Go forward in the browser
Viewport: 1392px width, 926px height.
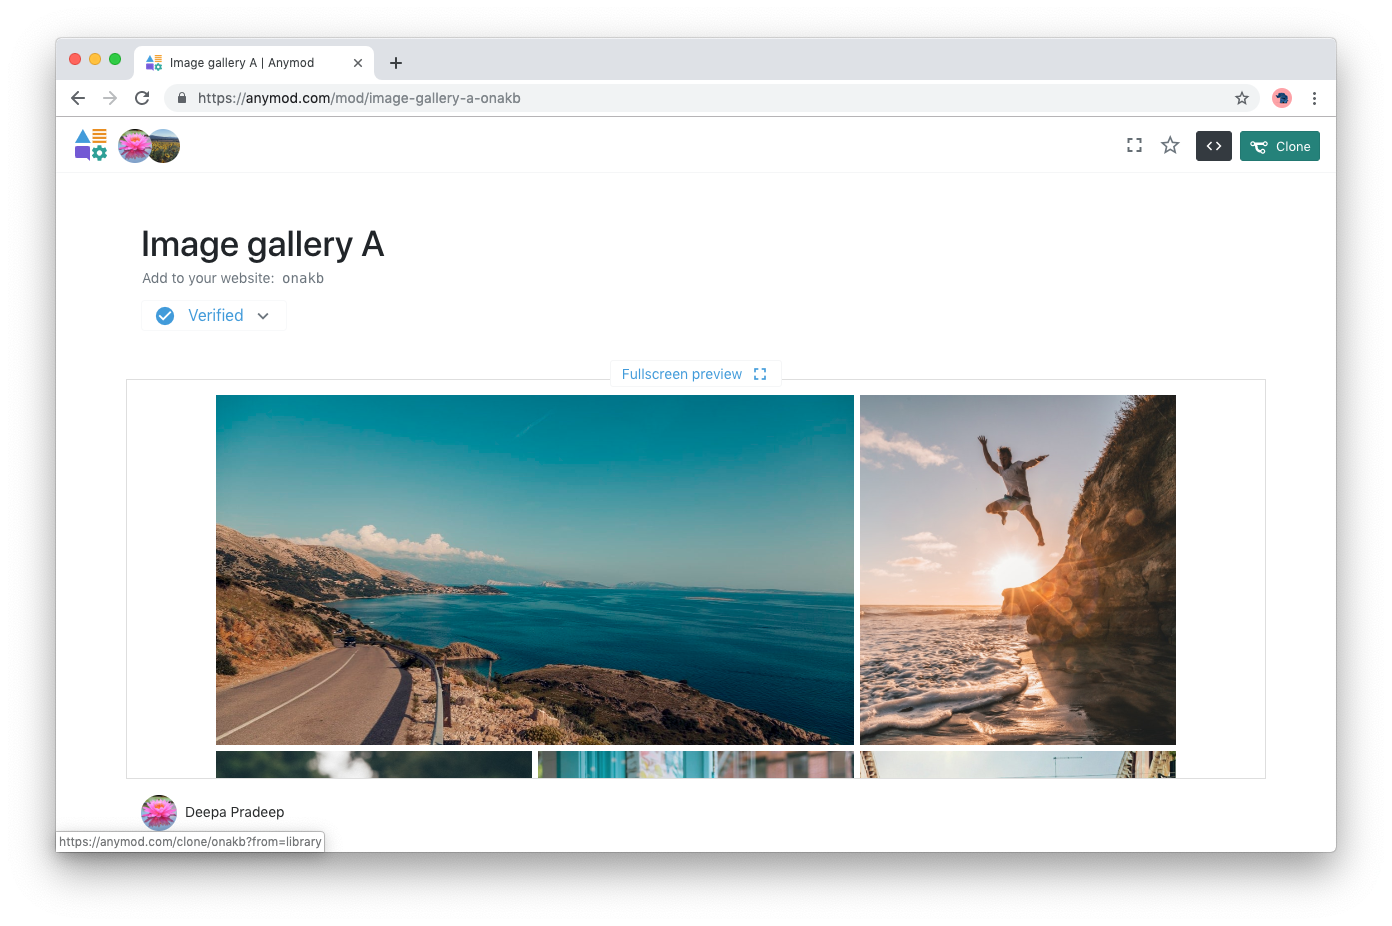coord(110,98)
